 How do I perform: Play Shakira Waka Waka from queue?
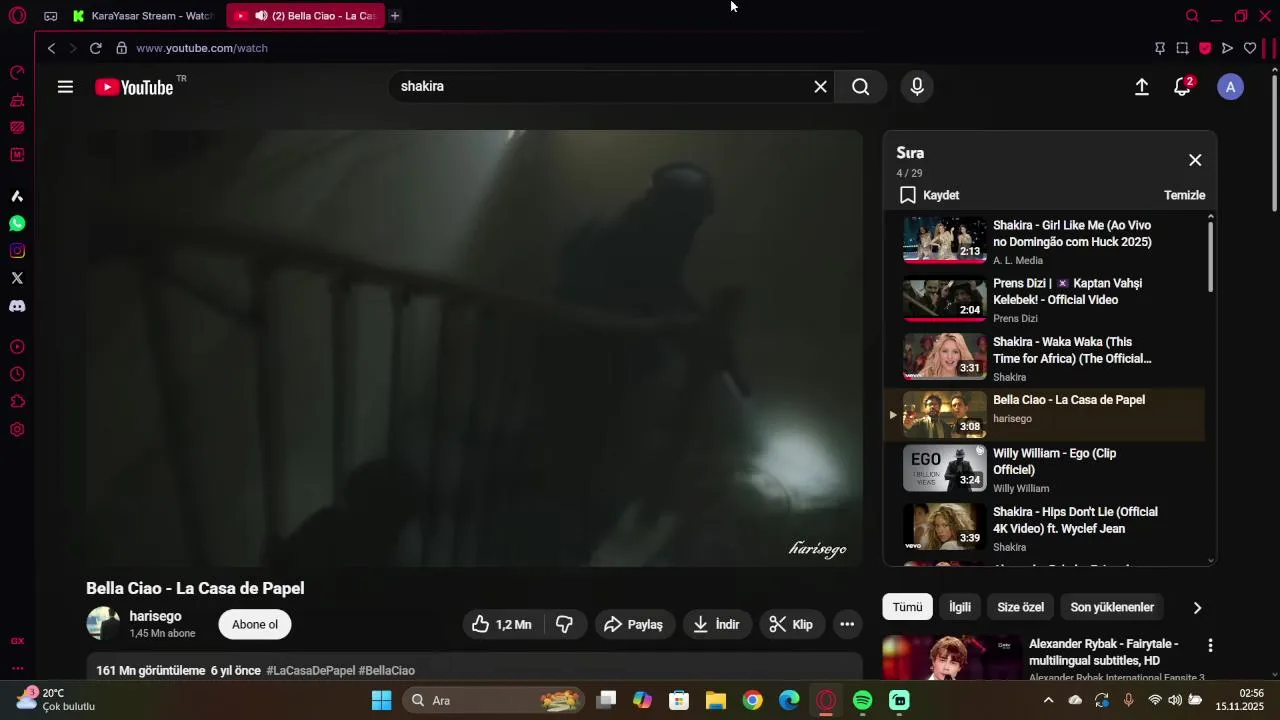1044,358
